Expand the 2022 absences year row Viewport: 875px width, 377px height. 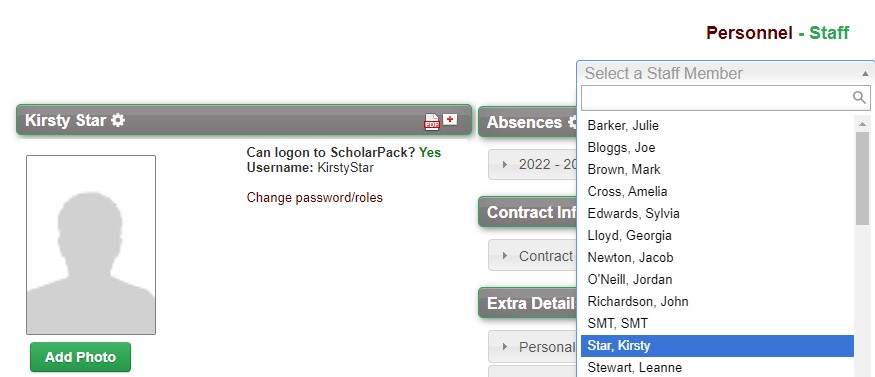pyautogui.click(x=532, y=165)
